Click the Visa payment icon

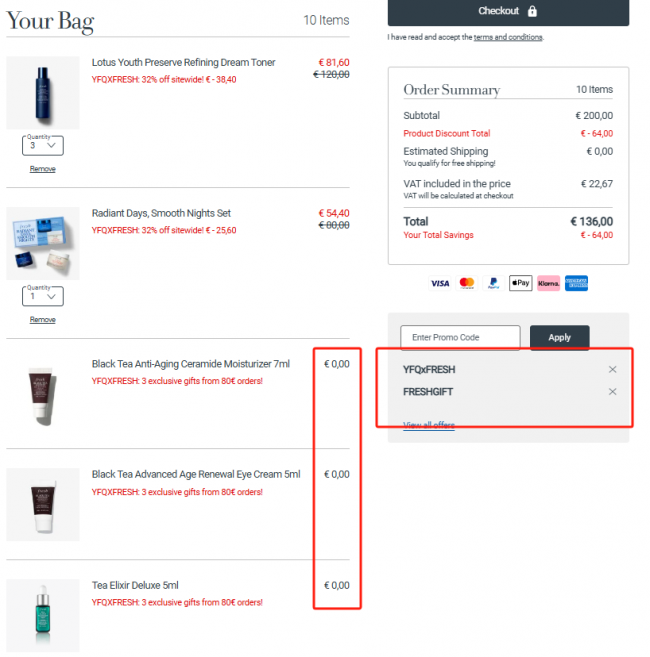(440, 283)
